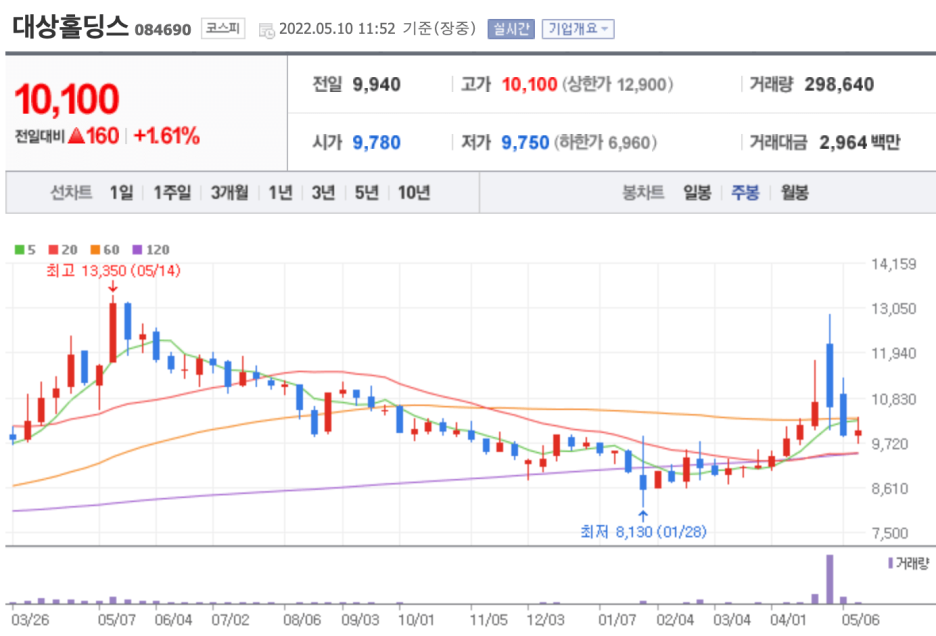Select the 주봉 weekly candle chart
Screen dimensions: 936x636
tap(745, 192)
